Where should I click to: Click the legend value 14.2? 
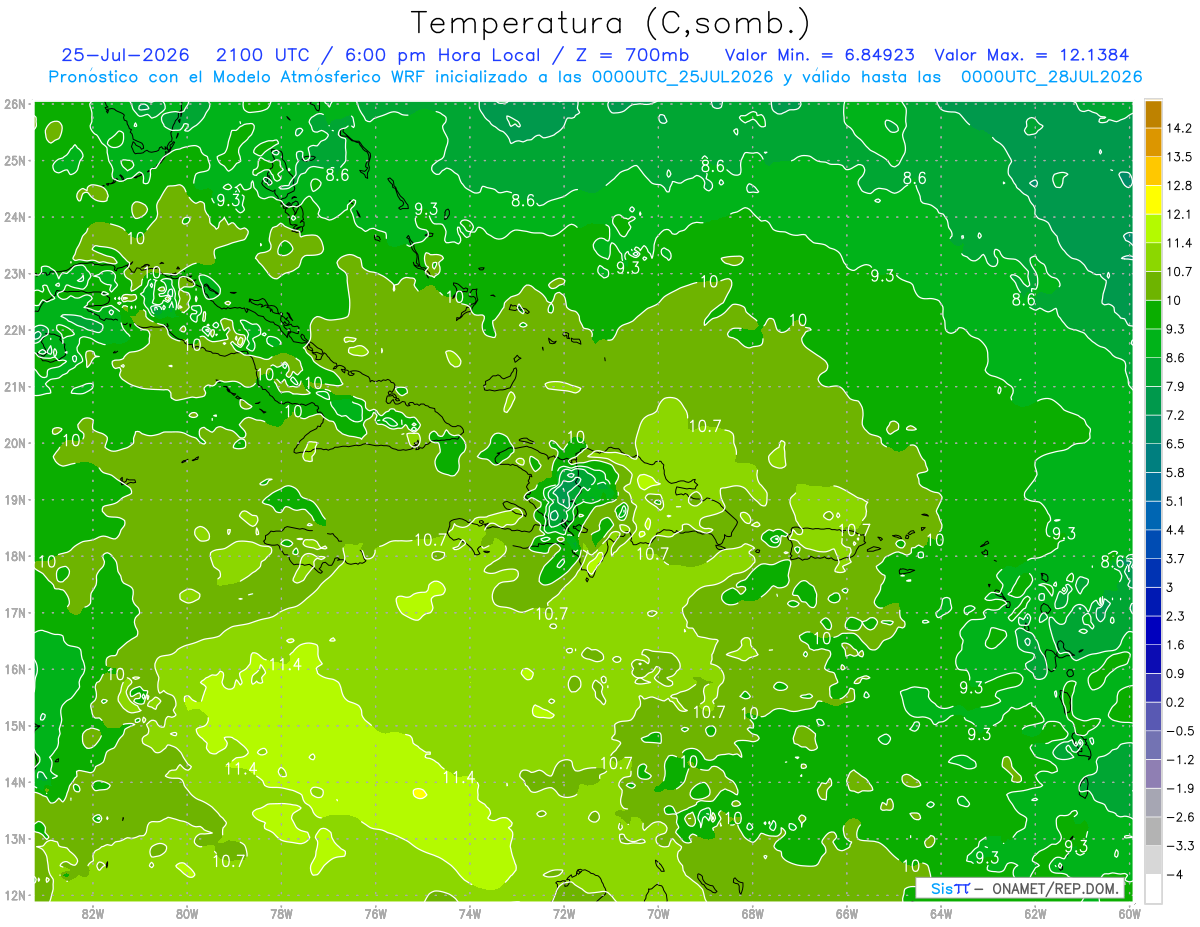(1179, 128)
